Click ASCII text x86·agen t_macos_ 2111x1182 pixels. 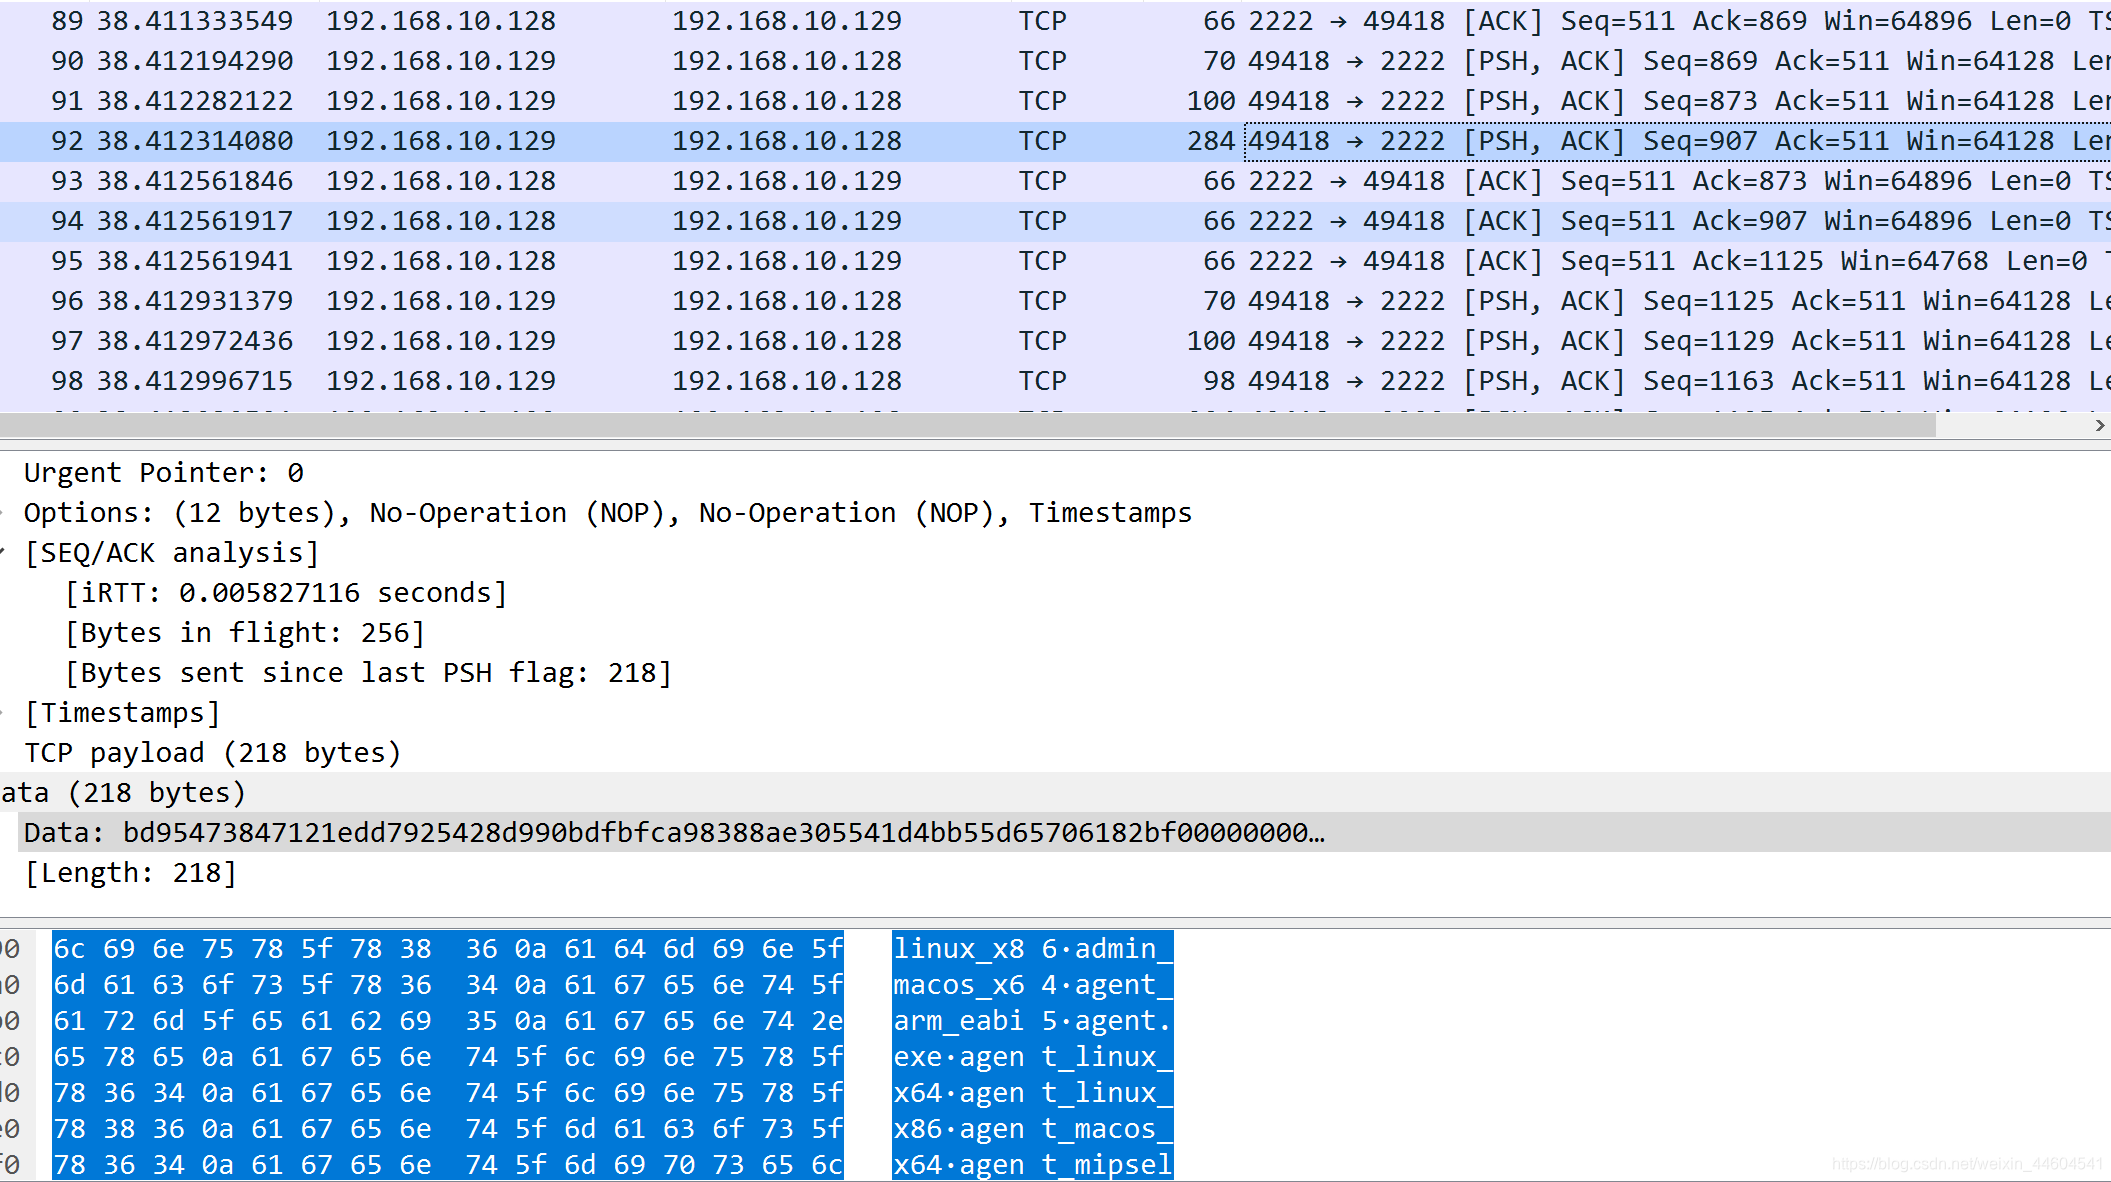[1033, 1129]
